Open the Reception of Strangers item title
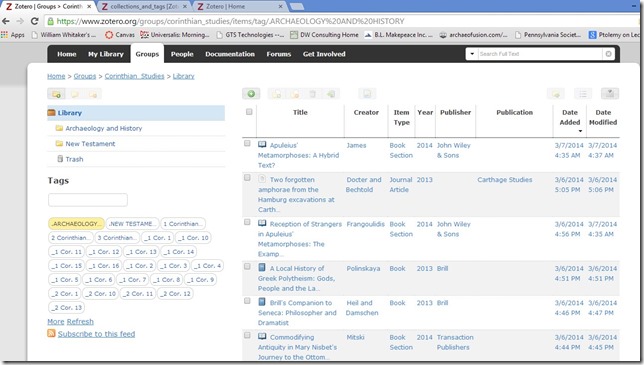Viewport: 644px width, 365px height. pyautogui.click(x=300, y=239)
